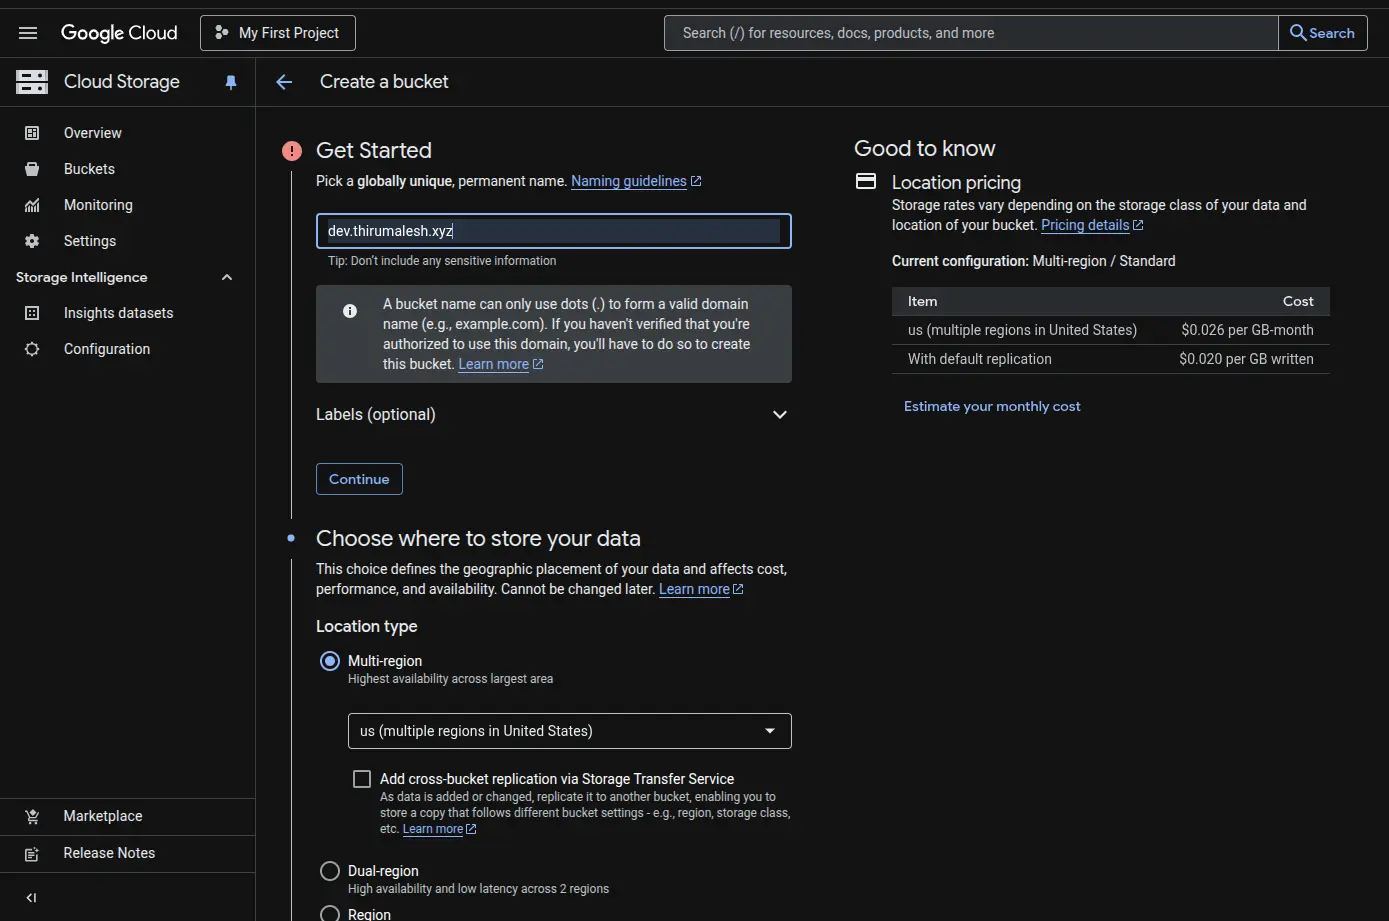Go to Buckets in the sidebar

[89, 168]
